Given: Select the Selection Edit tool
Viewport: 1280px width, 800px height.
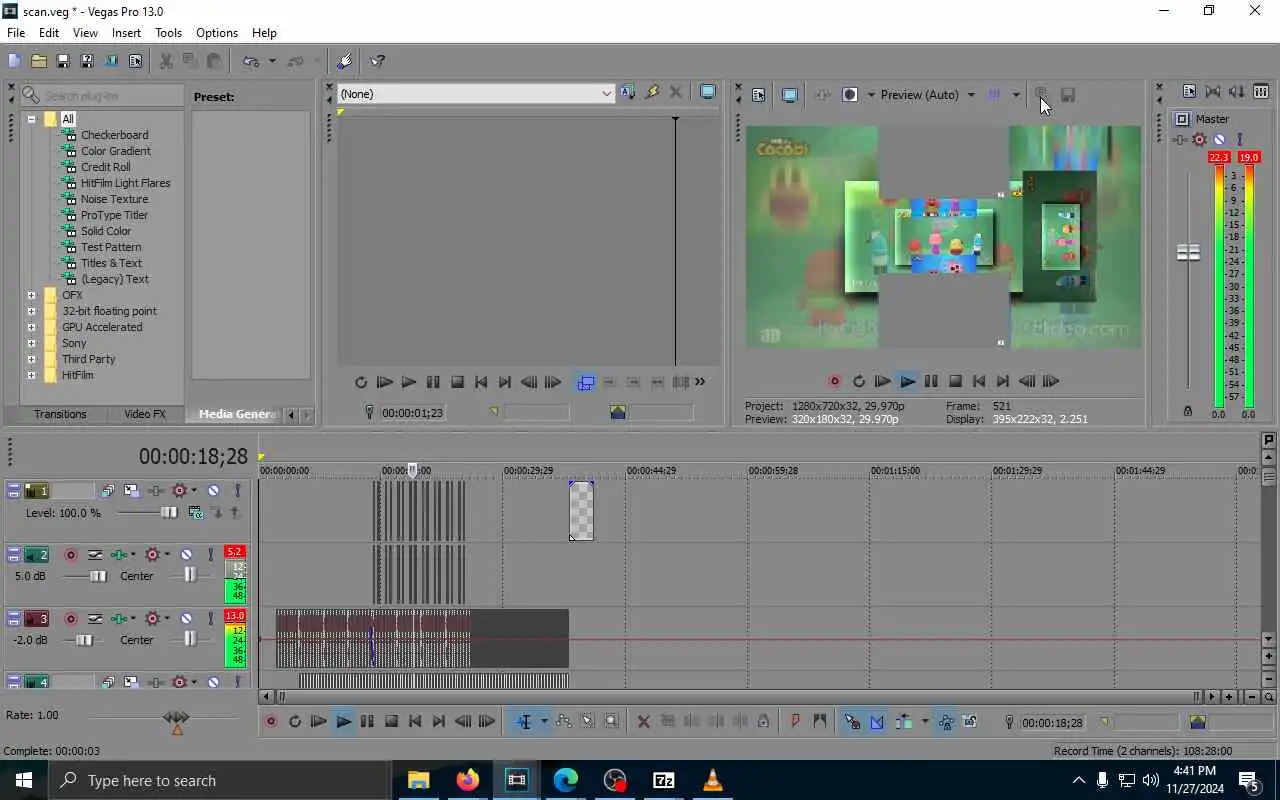Looking at the screenshot, I should 588,721.
